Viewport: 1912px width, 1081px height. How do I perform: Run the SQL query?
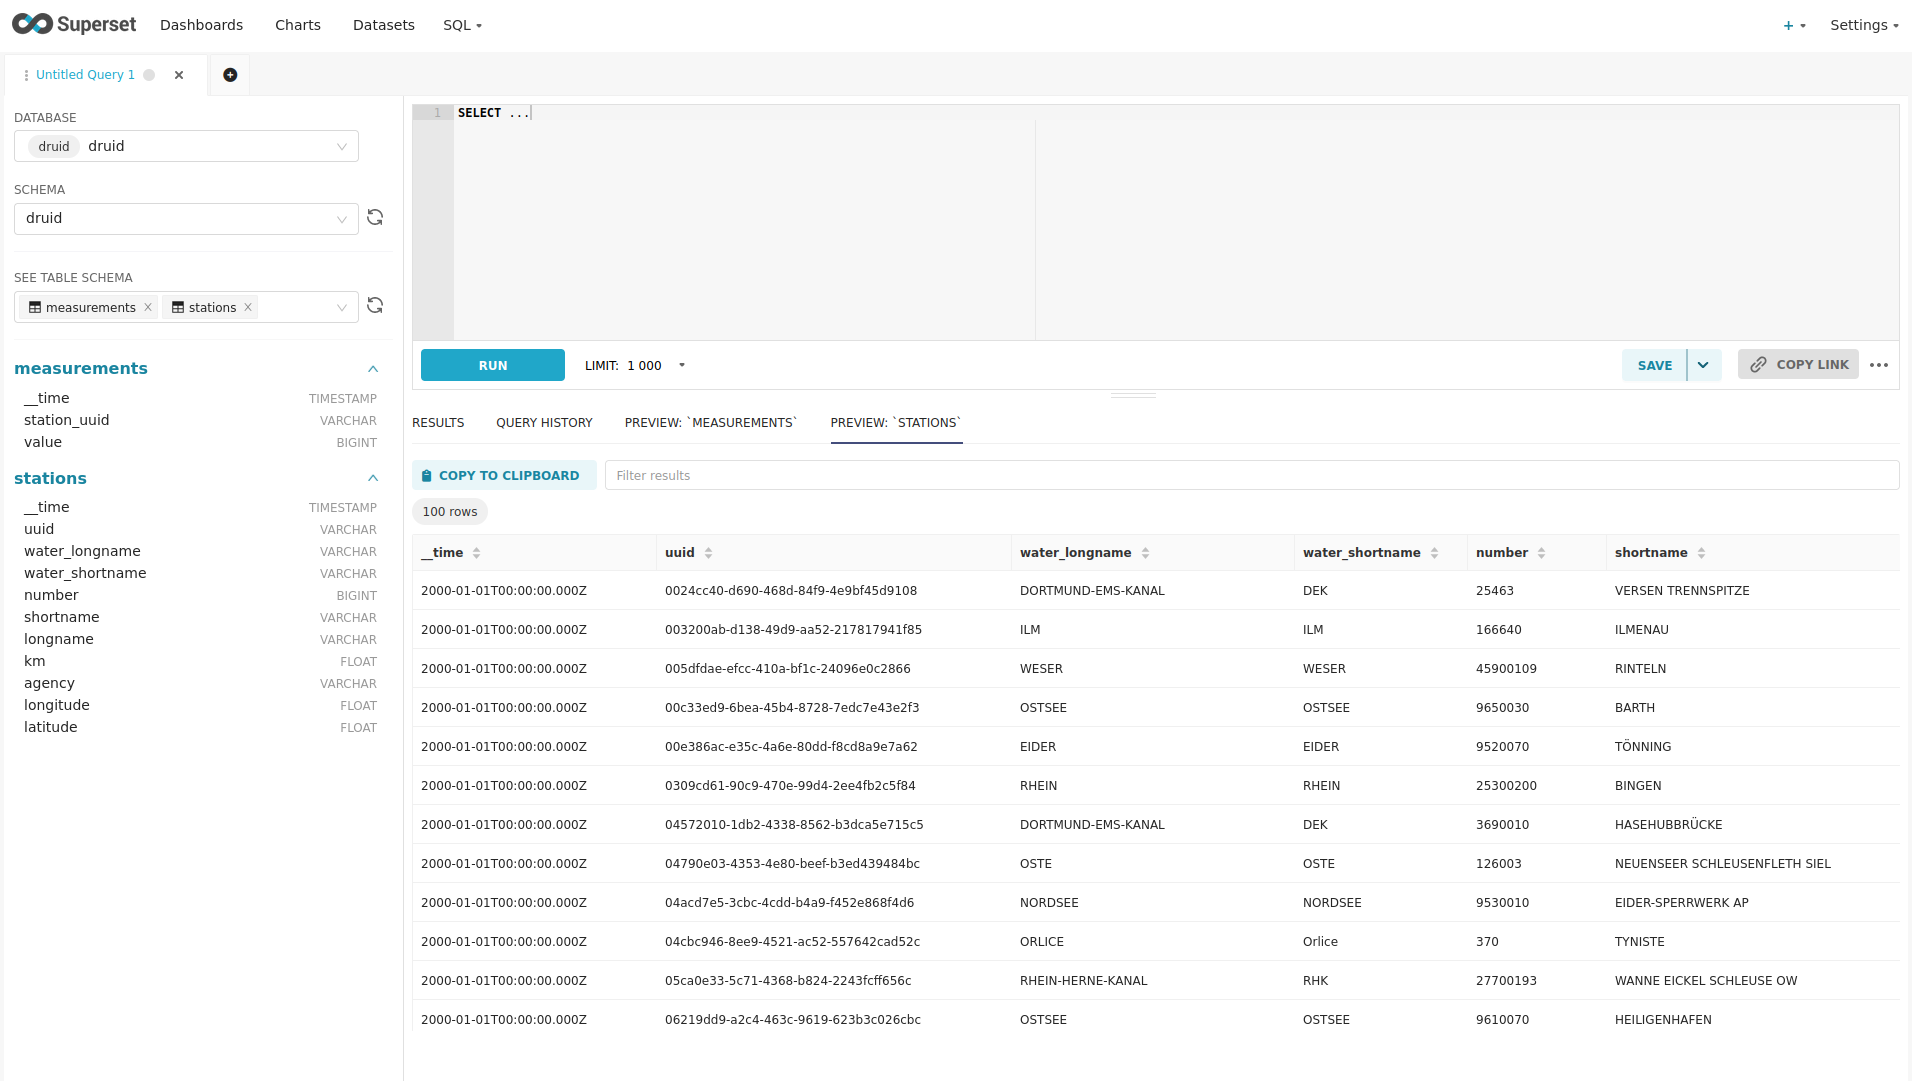point(492,366)
